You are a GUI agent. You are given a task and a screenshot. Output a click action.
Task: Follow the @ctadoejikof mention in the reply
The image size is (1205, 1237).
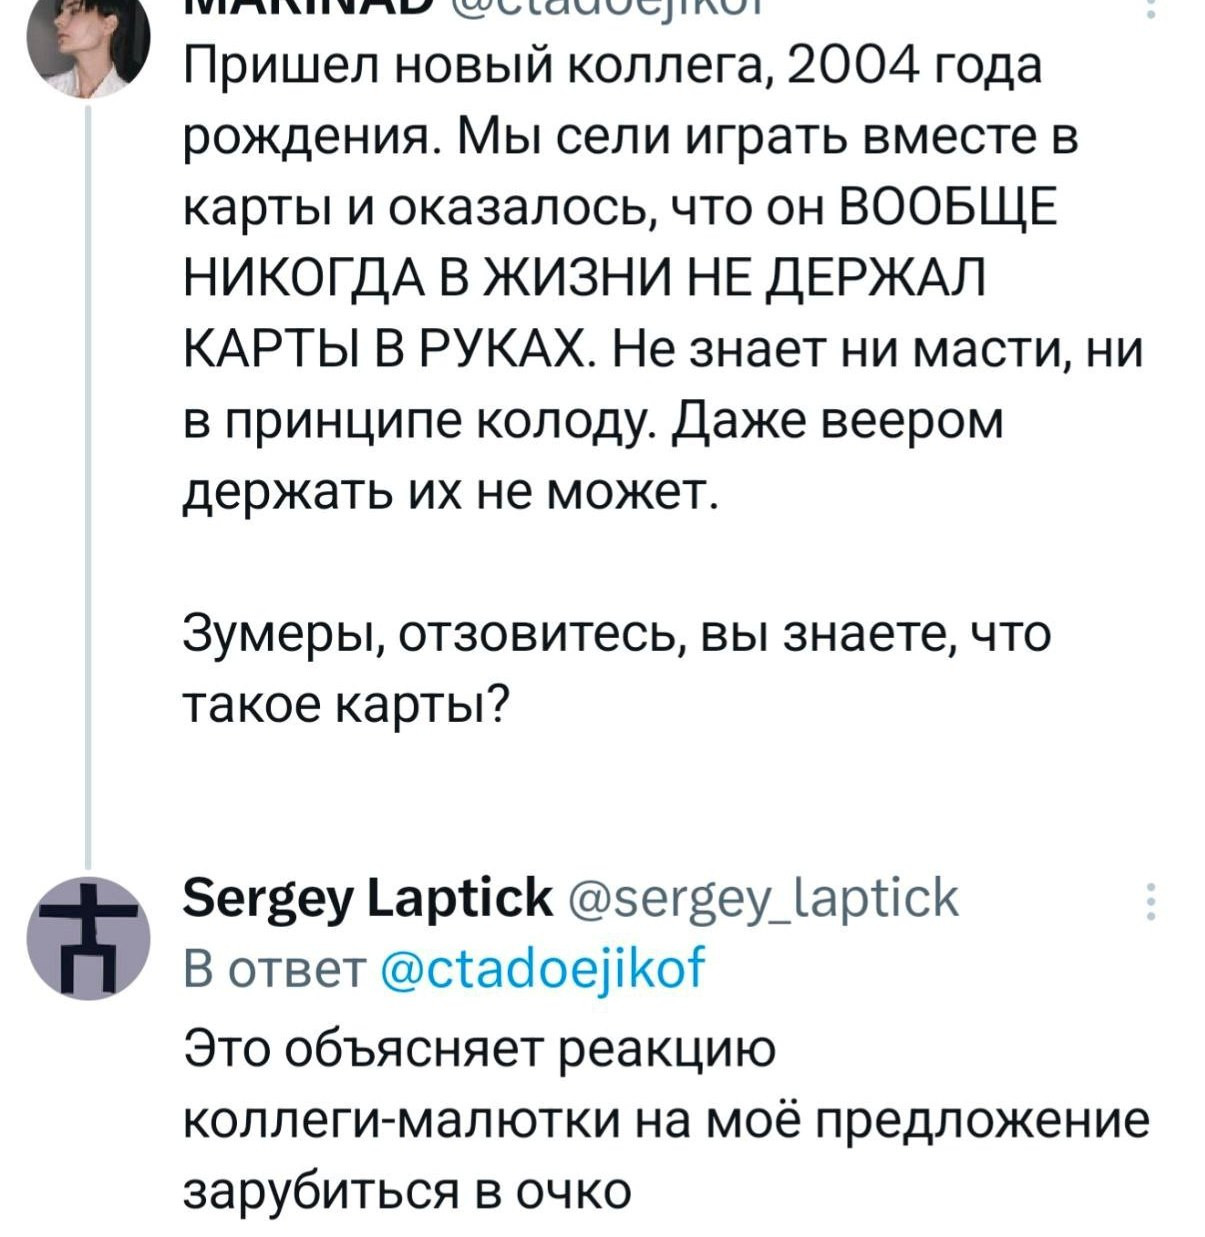[544, 967]
